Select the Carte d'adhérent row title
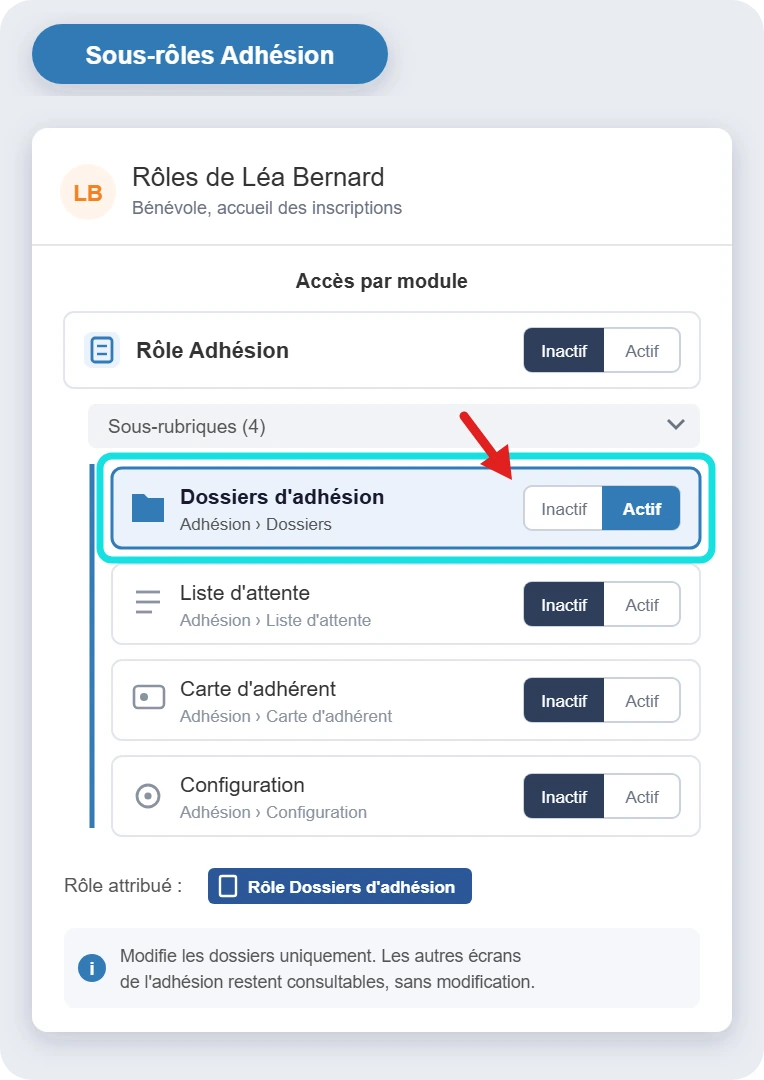This screenshot has height=1080, width=764. coord(258,689)
